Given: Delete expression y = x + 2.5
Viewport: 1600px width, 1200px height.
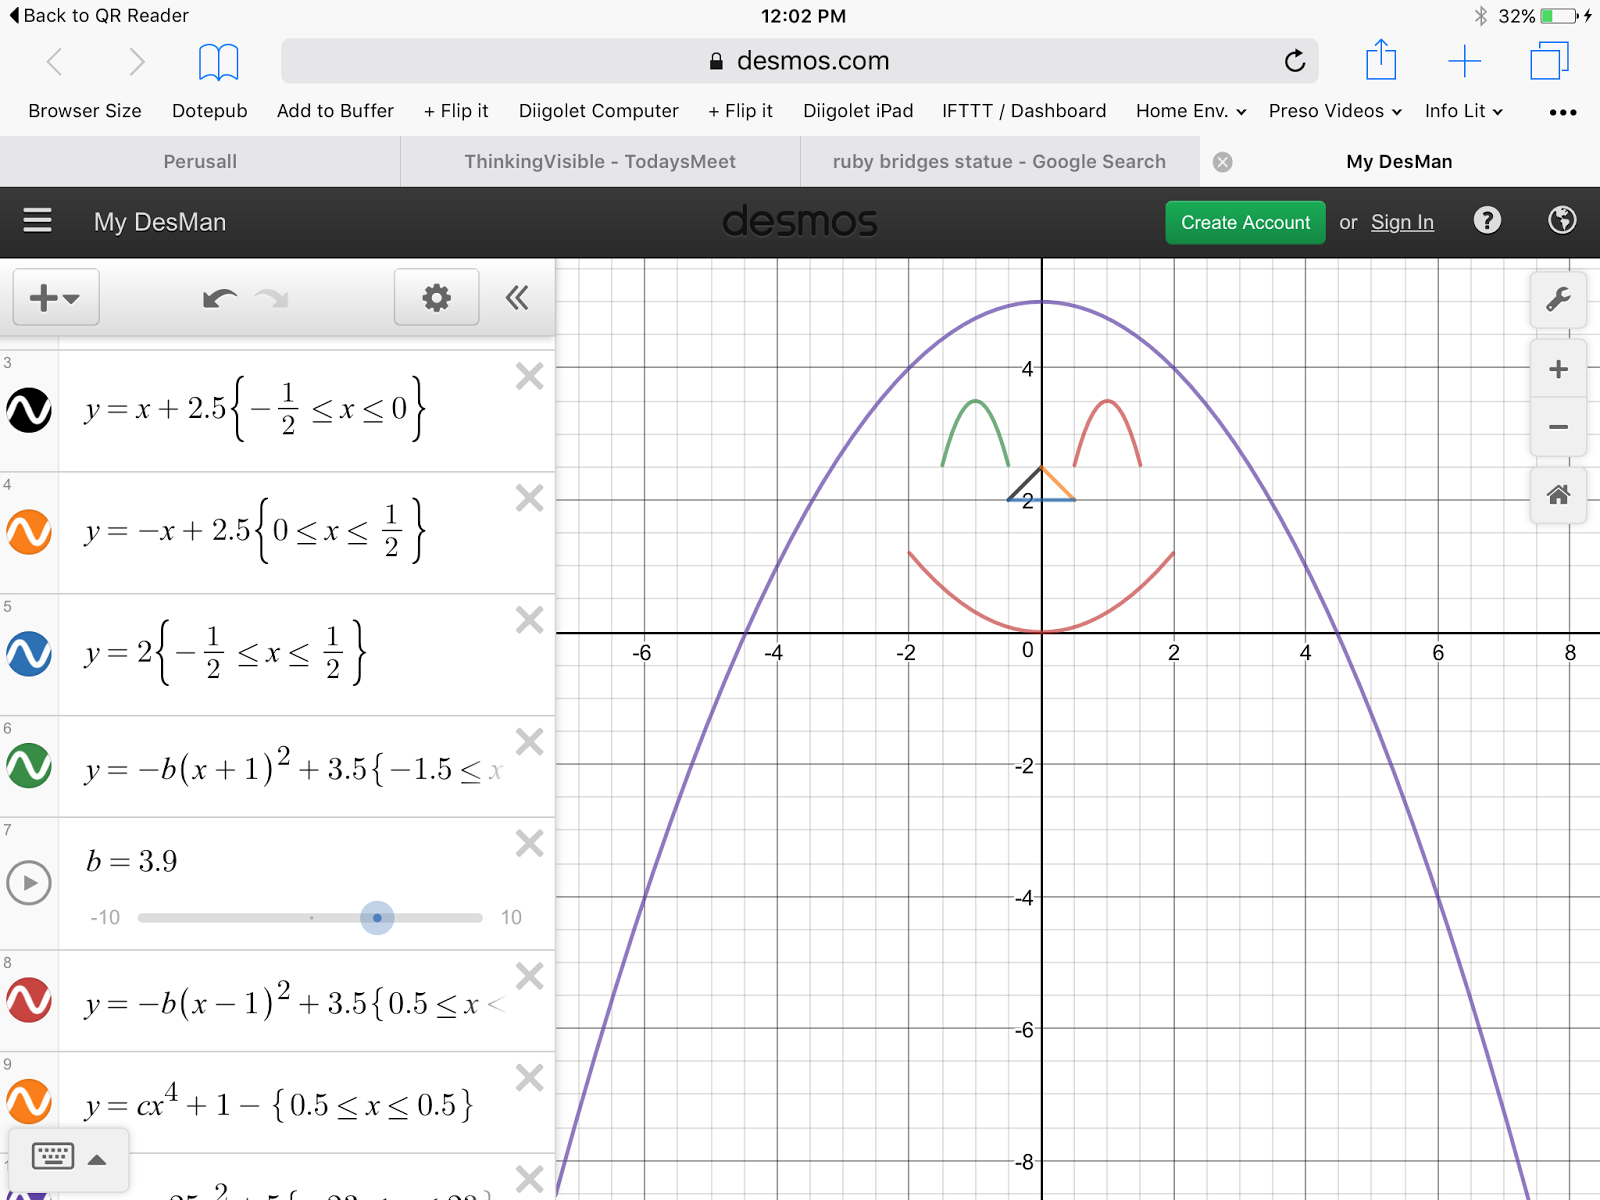Looking at the screenshot, I should click(529, 376).
